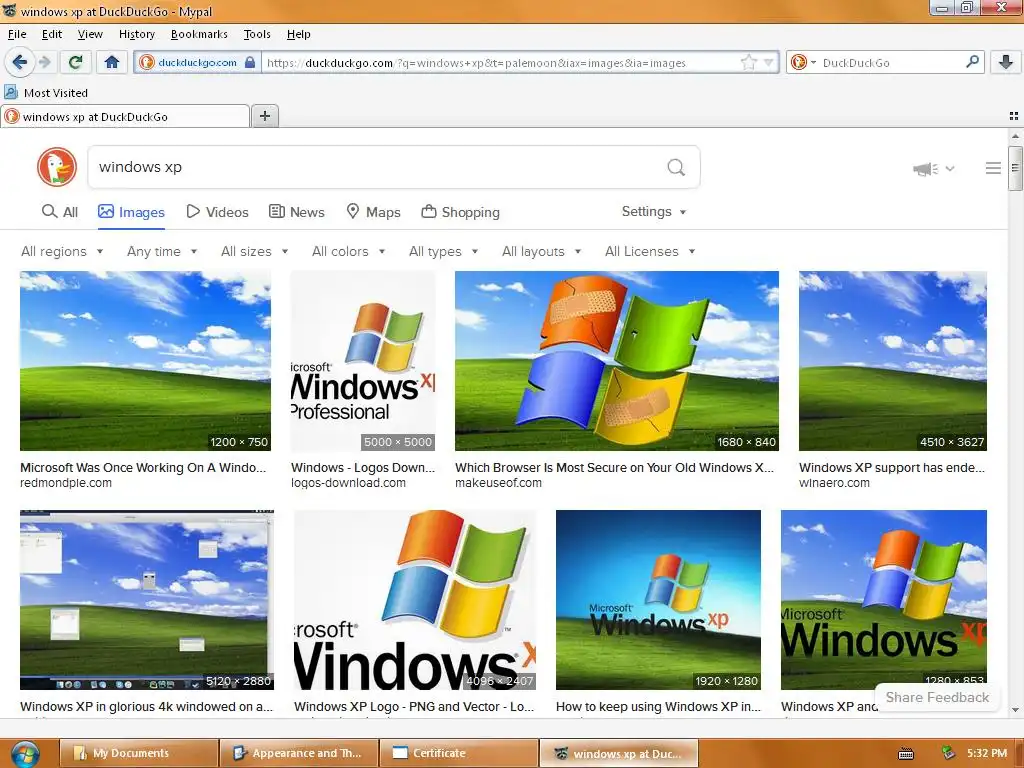Switch to the Videos tab
The height and width of the screenshot is (768, 1024).
click(x=217, y=212)
